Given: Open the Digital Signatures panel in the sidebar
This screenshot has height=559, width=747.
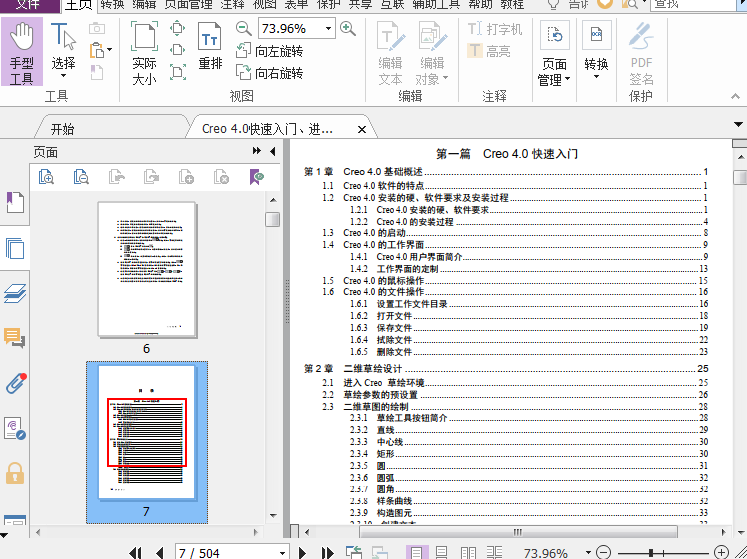Looking at the screenshot, I should [x=14, y=428].
